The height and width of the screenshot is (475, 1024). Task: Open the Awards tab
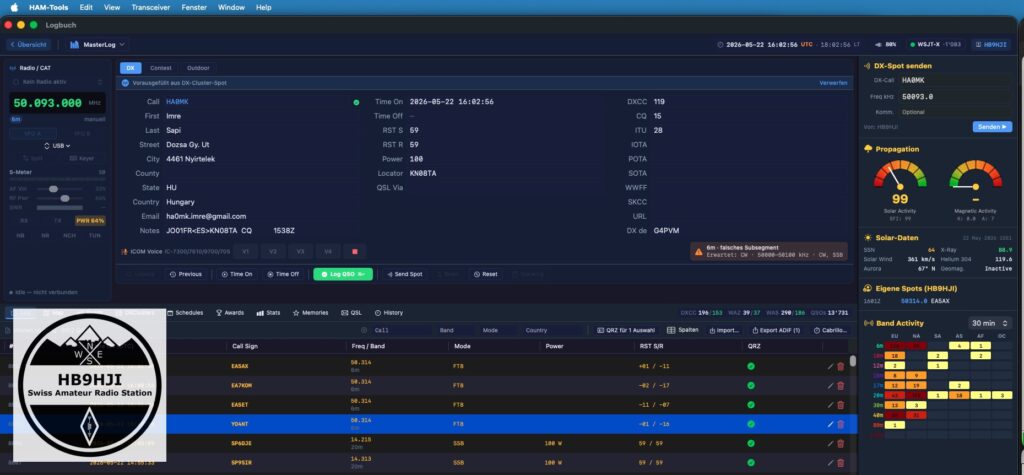pos(230,313)
